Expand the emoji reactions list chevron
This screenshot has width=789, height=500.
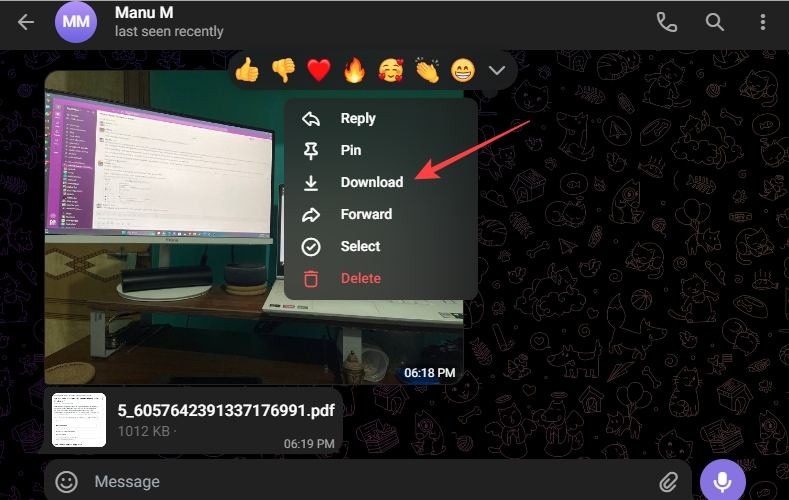click(497, 71)
